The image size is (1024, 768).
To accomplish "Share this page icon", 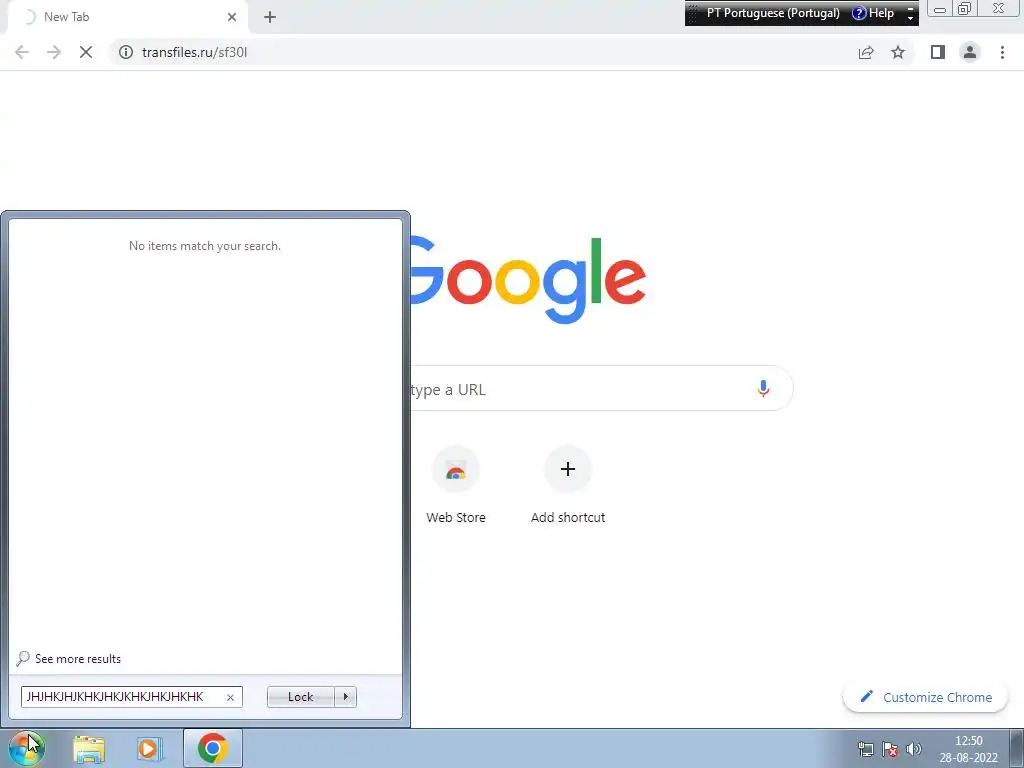I will pyautogui.click(x=866, y=52).
